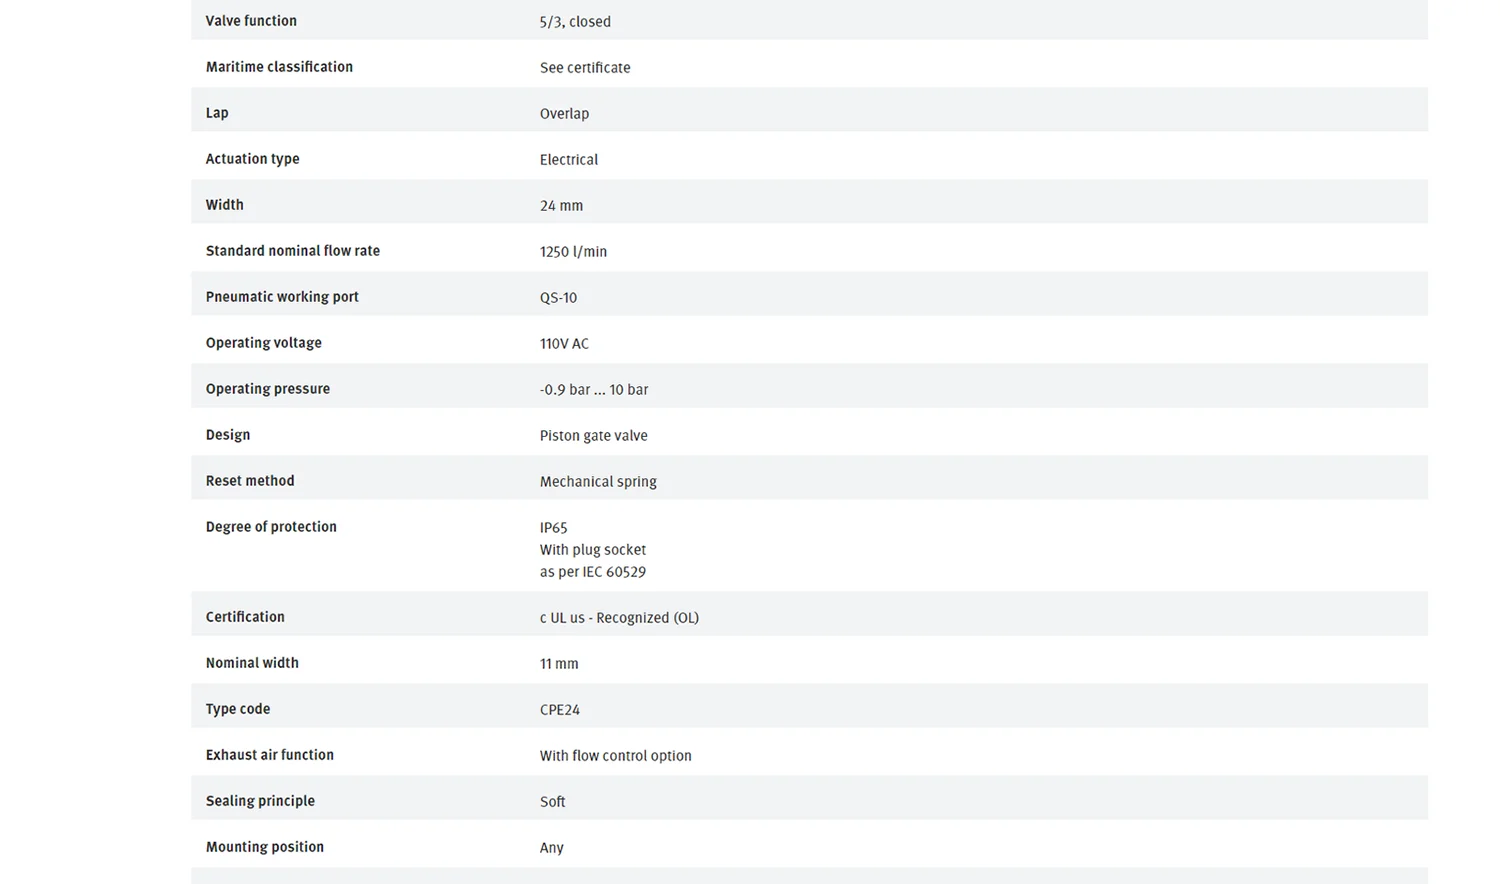This screenshot has width=1500, height=884.
Task: Select the 'as per IEC 60529' text
Action: pos(593,572)
